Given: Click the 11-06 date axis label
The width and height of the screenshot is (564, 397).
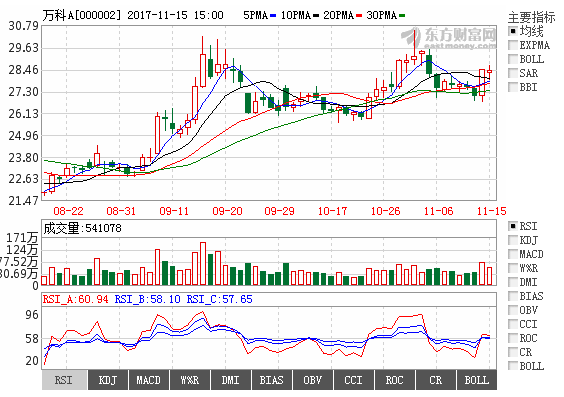Looking at the screenshot, I should pyautogui.click(x=439, y=211).
